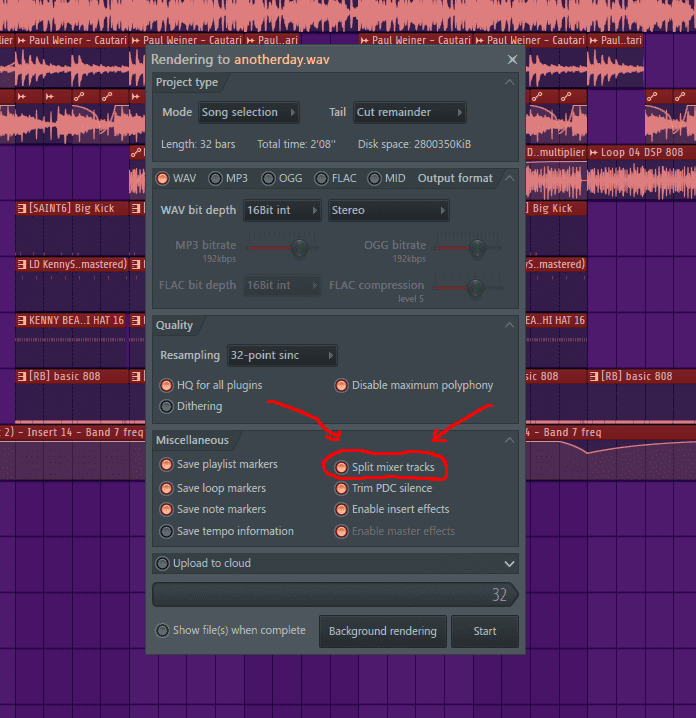
Task: Close the Rendering dialog
Action: [512, 60]
